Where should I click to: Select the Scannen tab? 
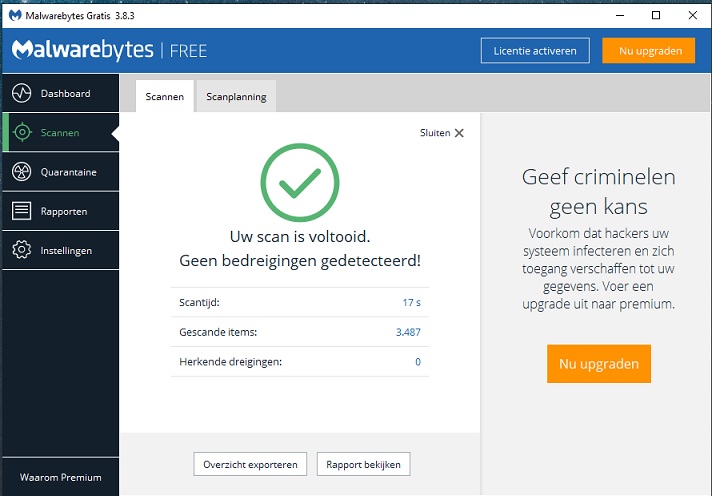pos(164,97)
